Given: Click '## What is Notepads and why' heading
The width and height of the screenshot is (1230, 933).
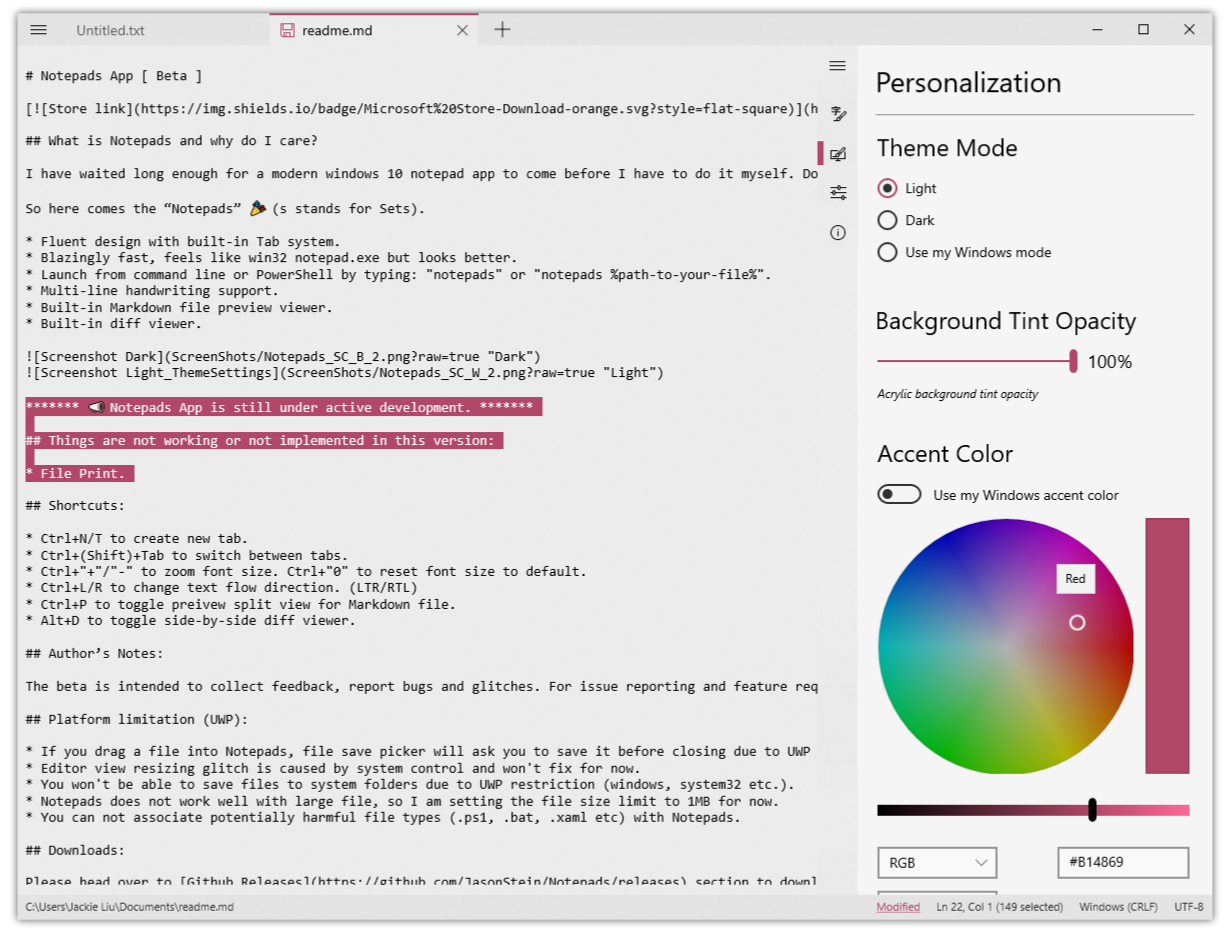Looking at the screenshot, I should (x=172, y=141).
